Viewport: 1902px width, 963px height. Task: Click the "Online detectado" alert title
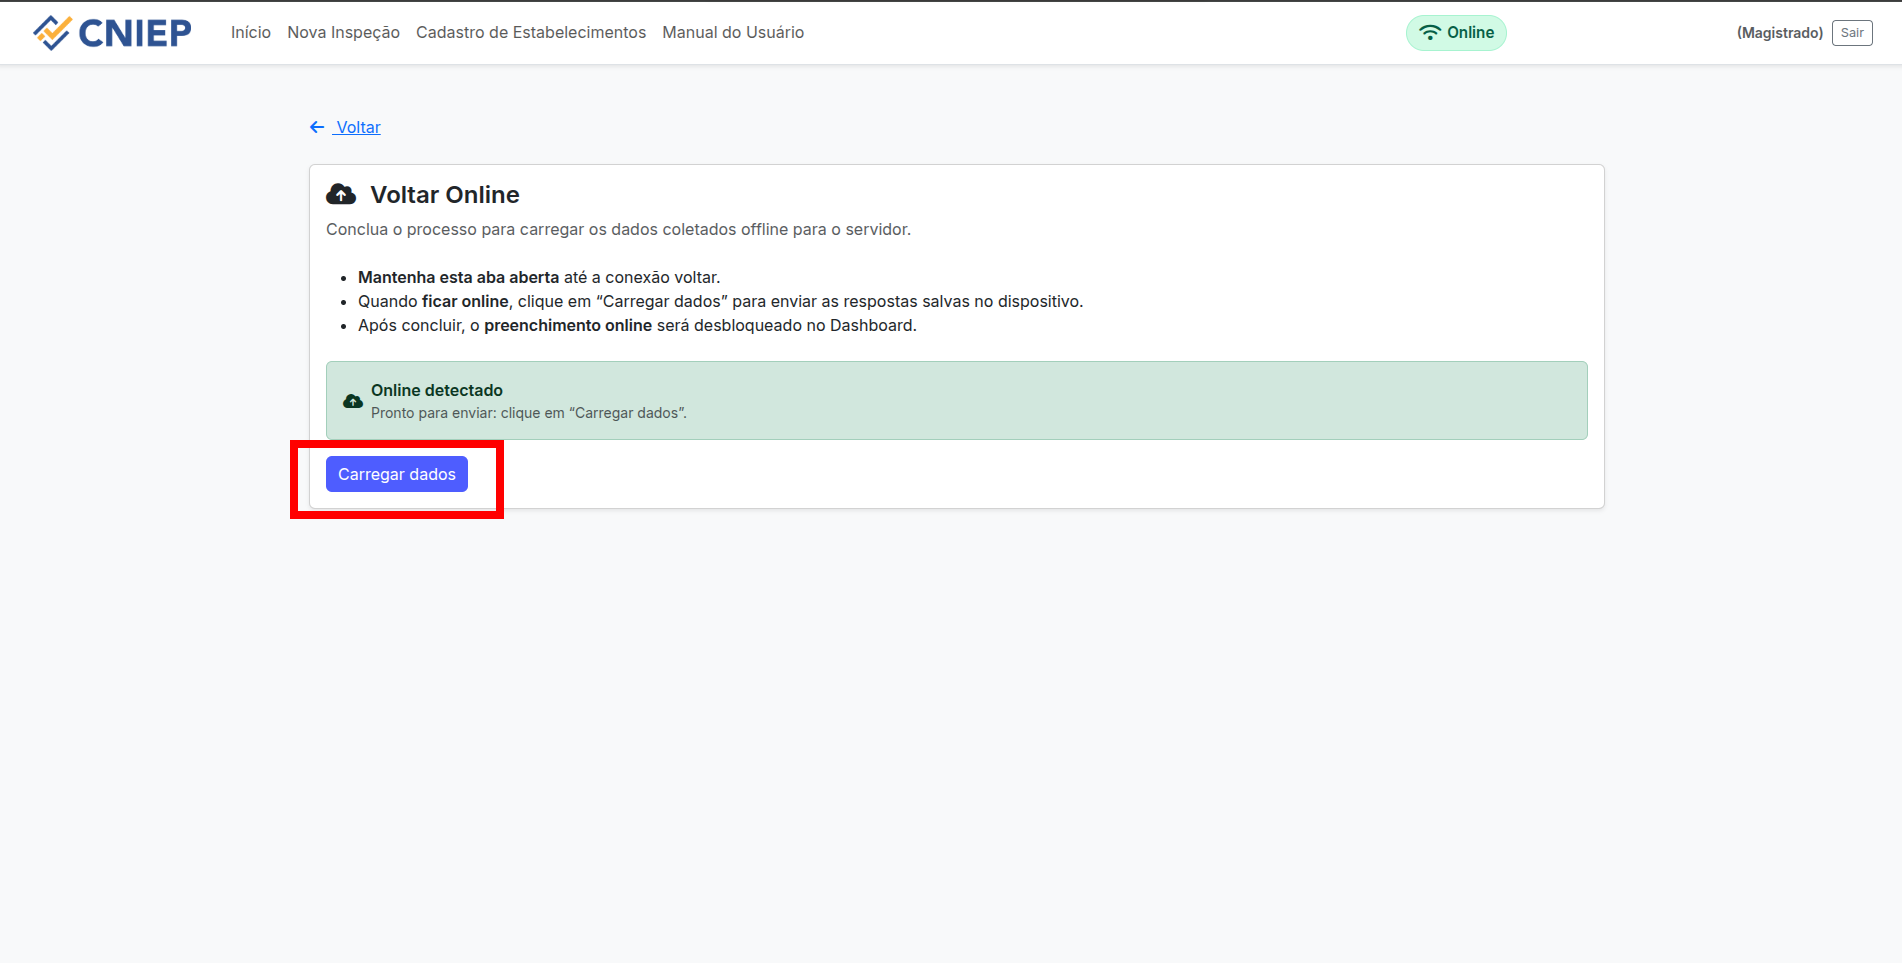click(436, 390)
